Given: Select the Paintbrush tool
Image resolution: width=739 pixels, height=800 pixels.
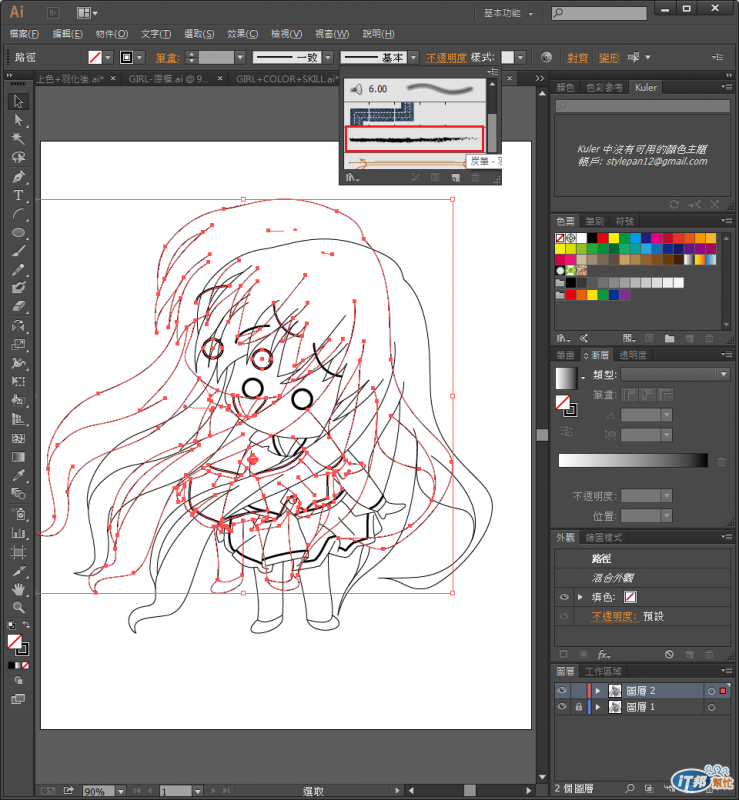Looking at the screenshot, I should [x=18, y=251].
